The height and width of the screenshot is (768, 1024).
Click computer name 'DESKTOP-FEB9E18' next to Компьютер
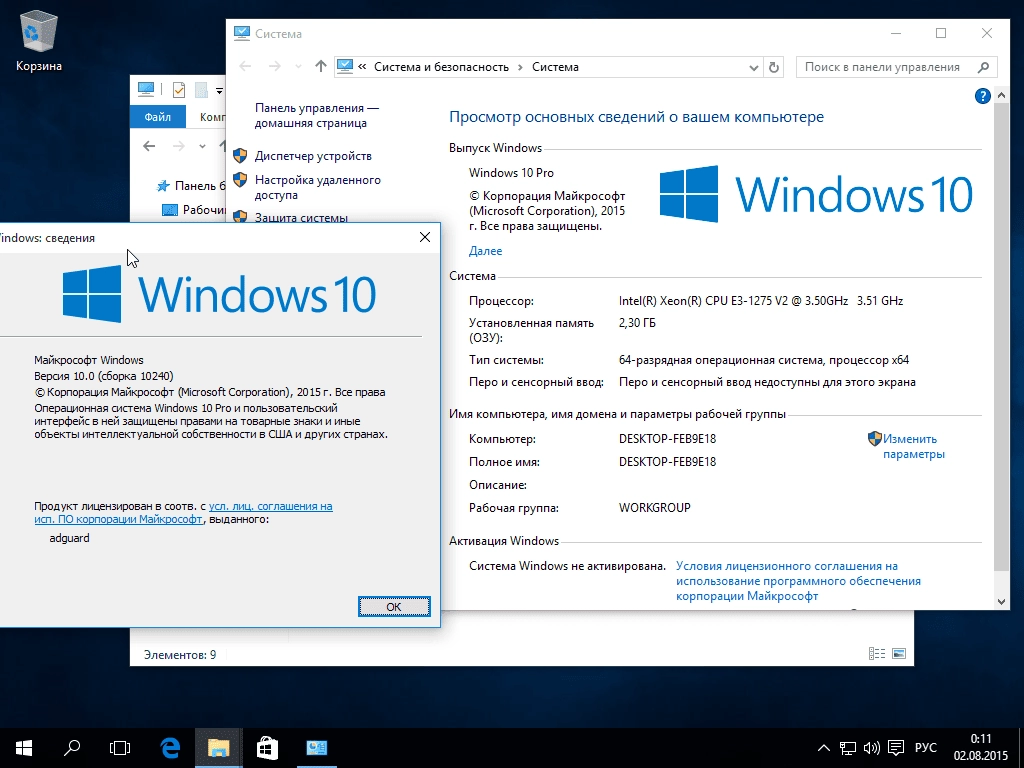pyautogui.click(x=667, y=439)
